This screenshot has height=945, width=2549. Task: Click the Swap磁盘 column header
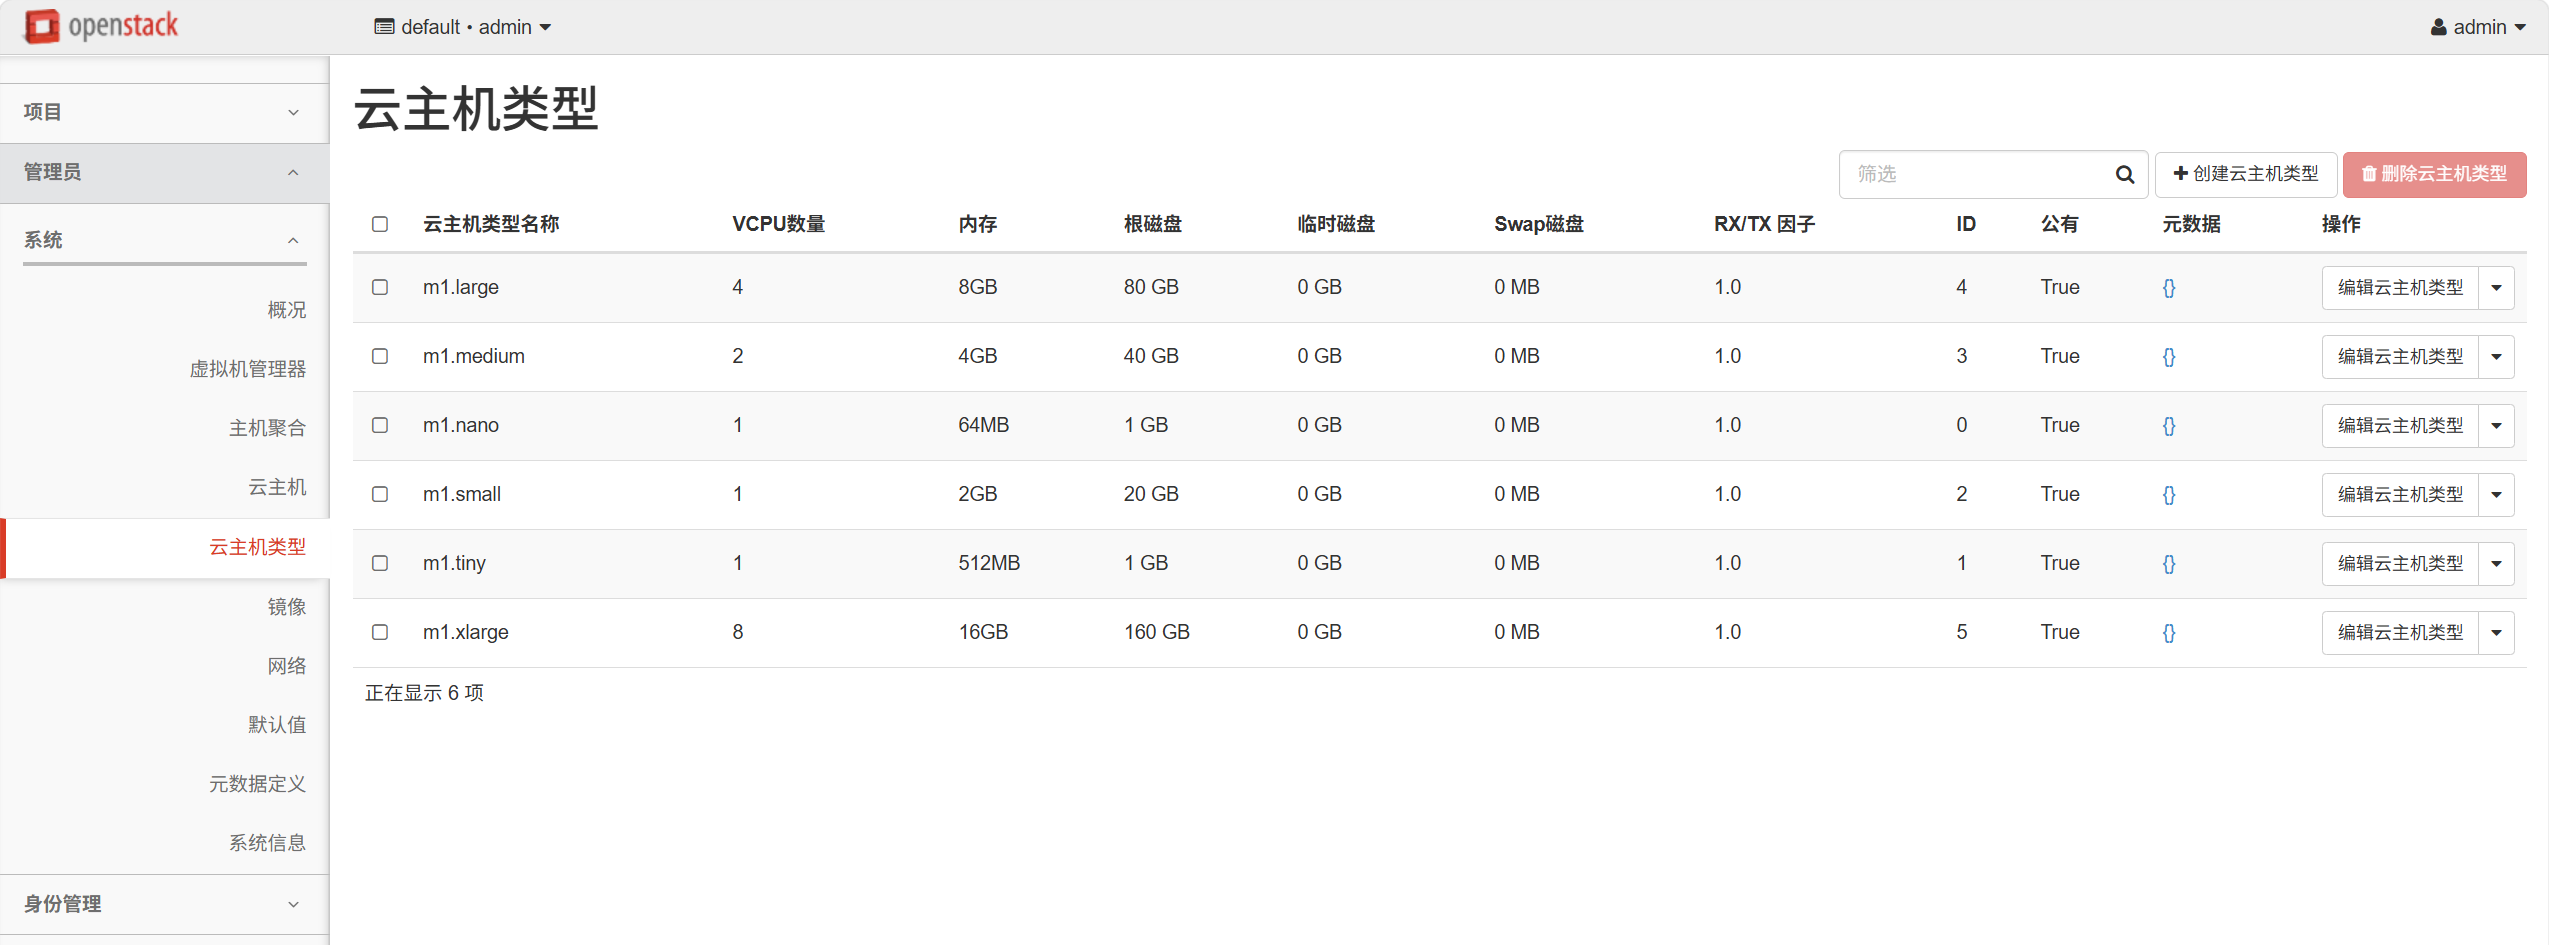[x=1539, y=224]
